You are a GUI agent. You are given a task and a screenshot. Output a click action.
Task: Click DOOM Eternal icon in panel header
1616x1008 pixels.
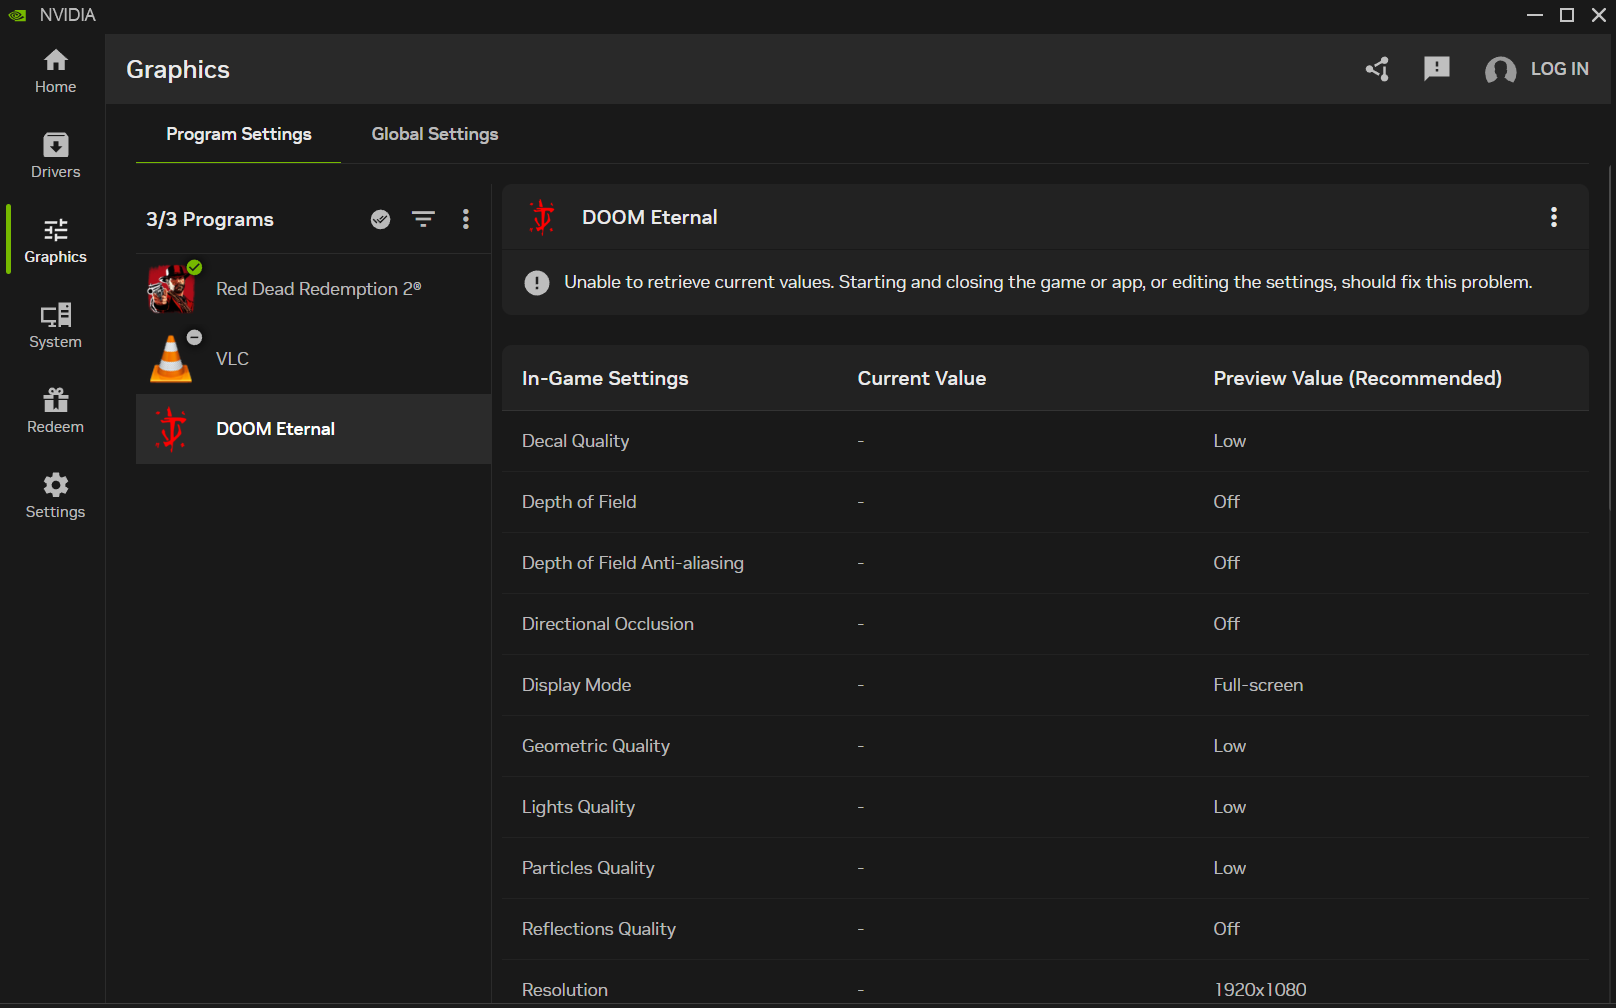tap(542, 217)
